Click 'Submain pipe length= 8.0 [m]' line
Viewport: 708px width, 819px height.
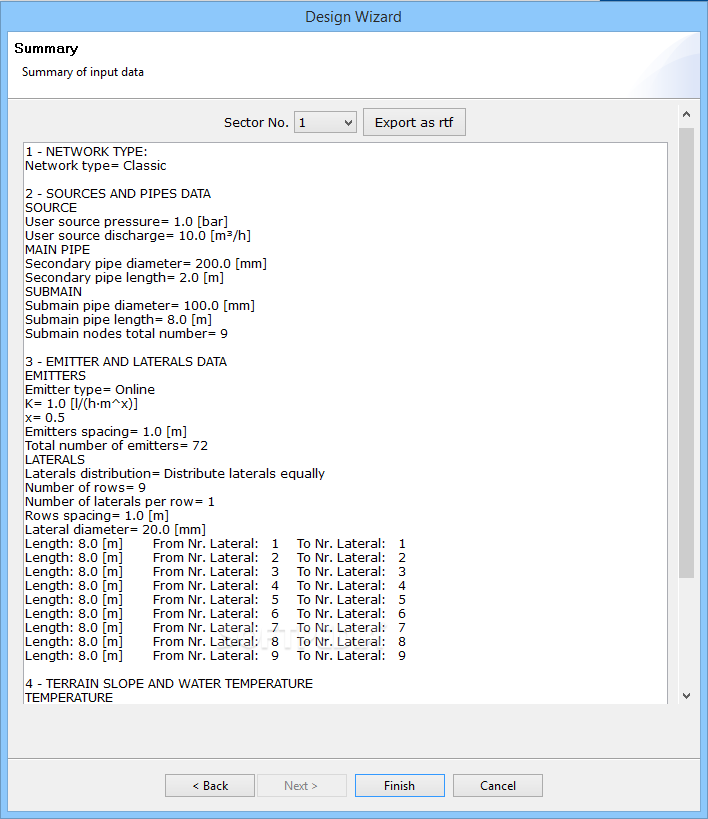(119, 320)
